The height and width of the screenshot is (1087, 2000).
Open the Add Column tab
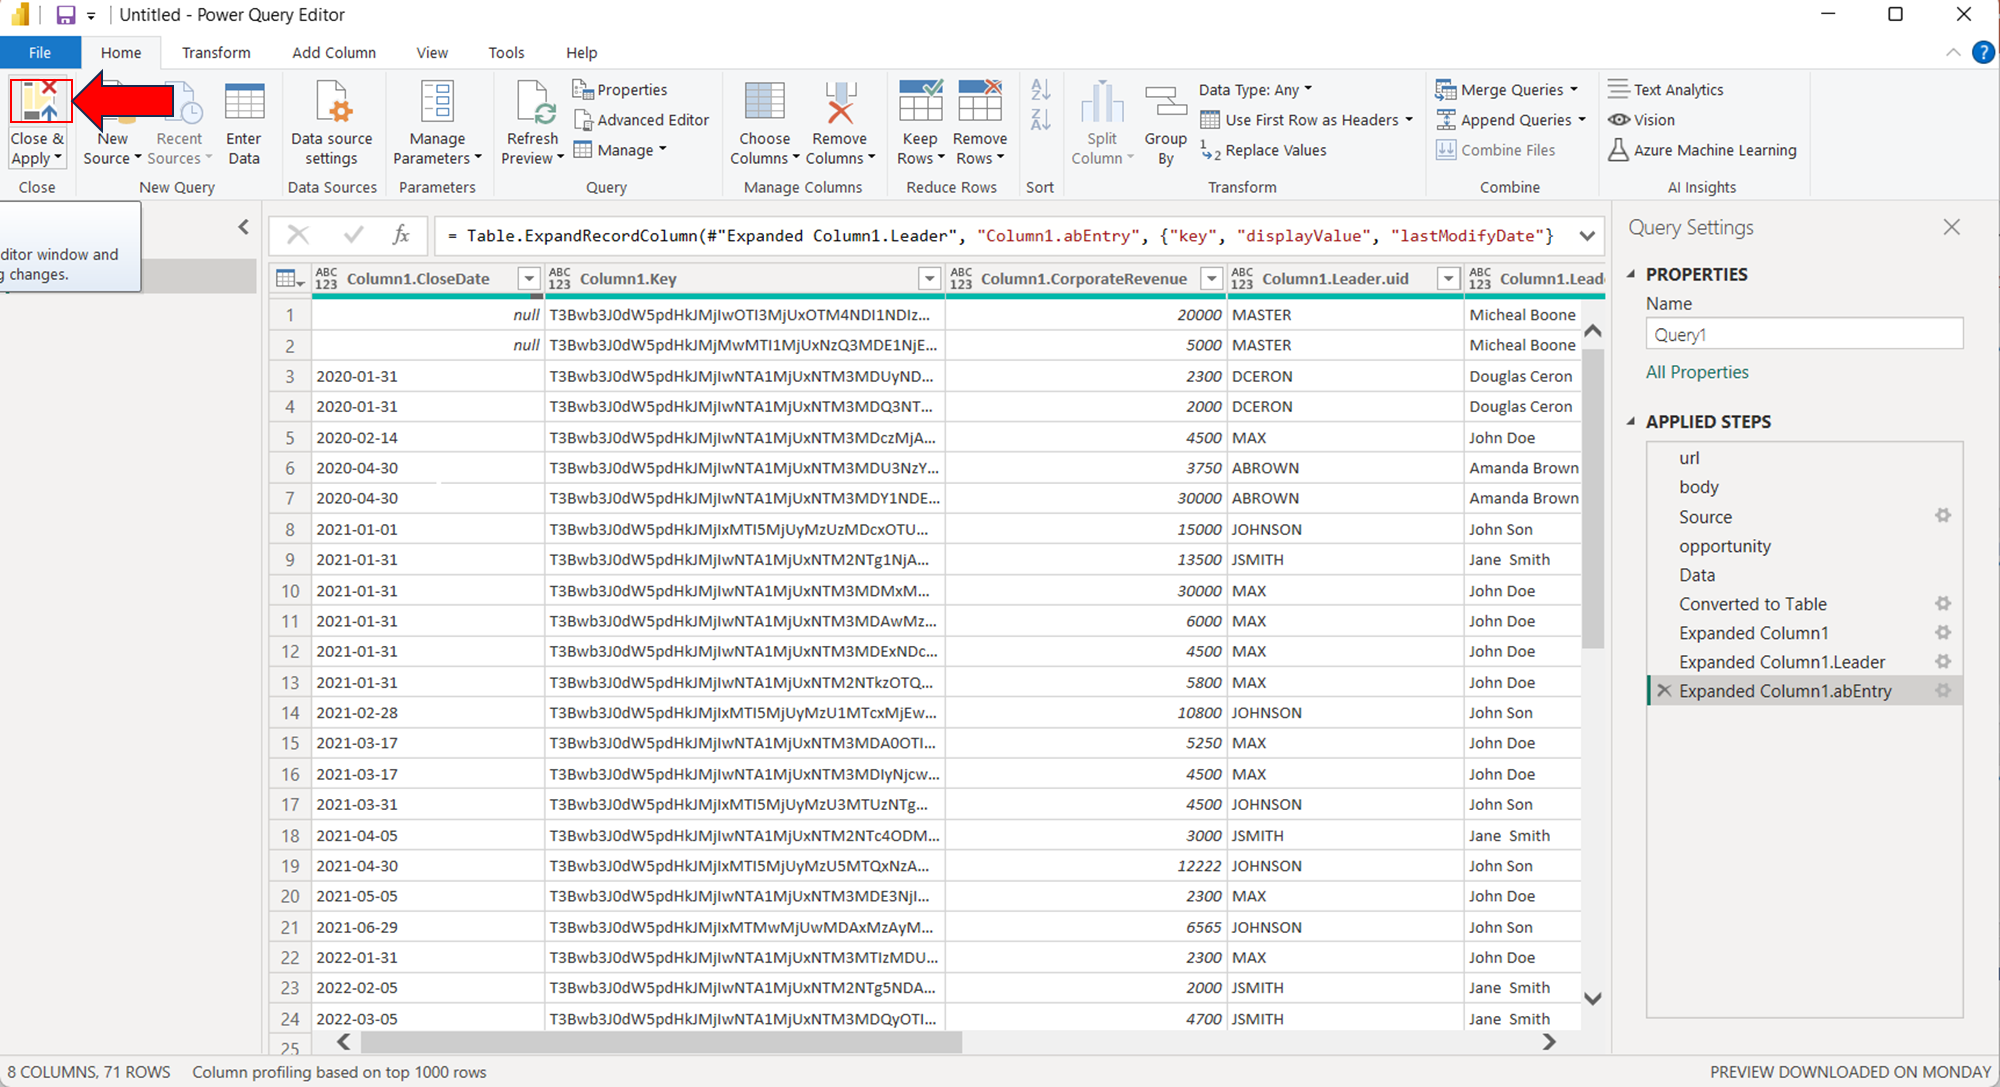334,53
